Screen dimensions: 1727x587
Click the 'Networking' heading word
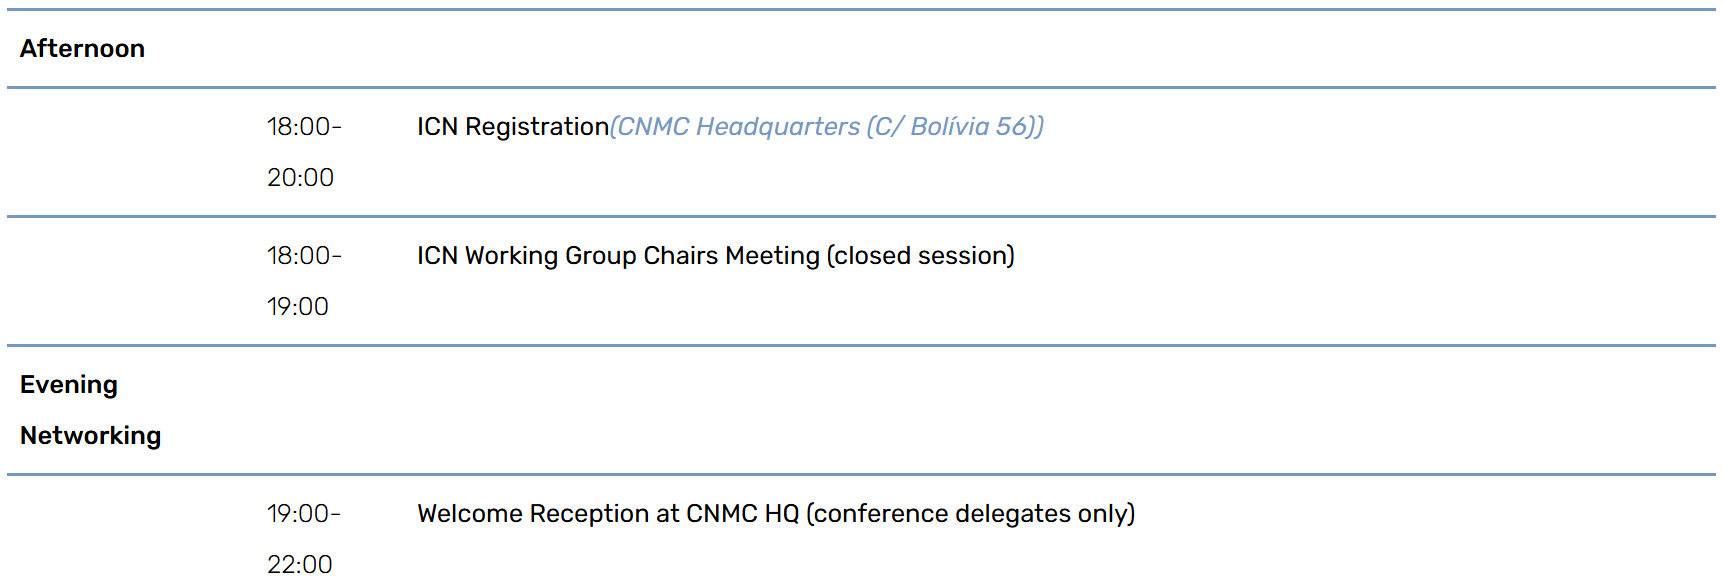pyautogui.click(x=90, y=436)
